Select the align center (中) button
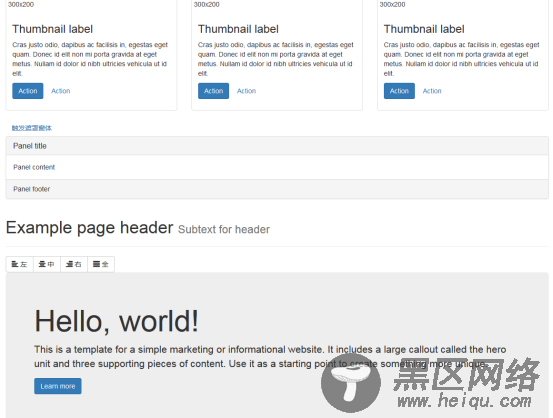 pos(47,264)
